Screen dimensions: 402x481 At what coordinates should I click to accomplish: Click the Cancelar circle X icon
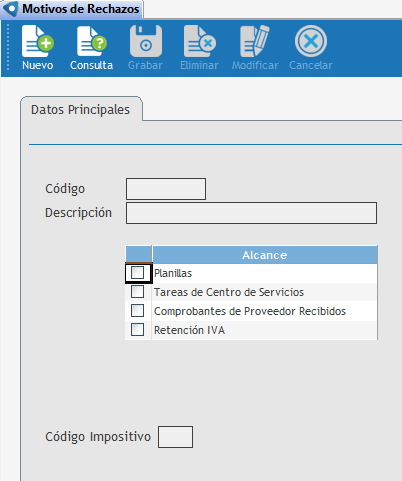pyautogui.click(x=311, y=41)
